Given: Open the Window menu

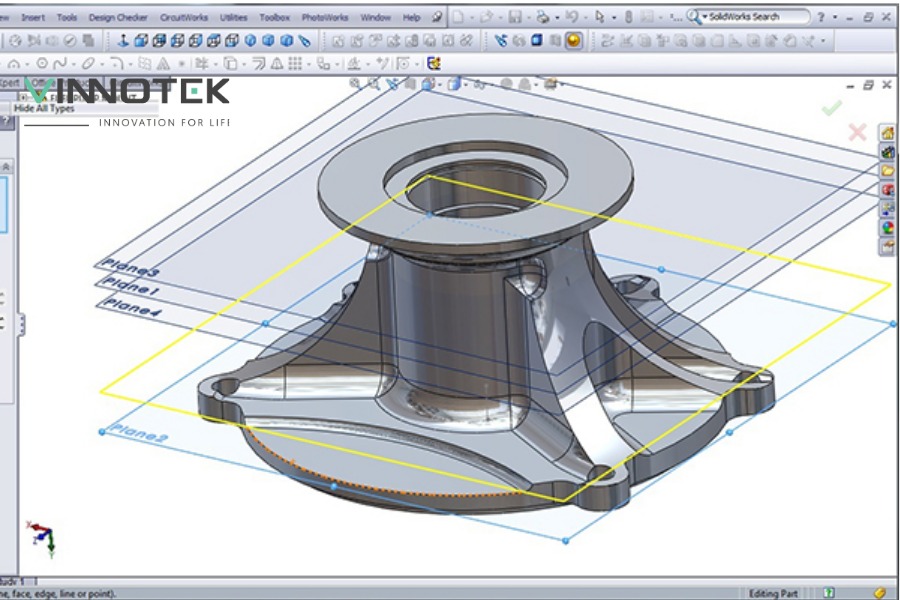Looking at the screenshot, I should 375,17.
